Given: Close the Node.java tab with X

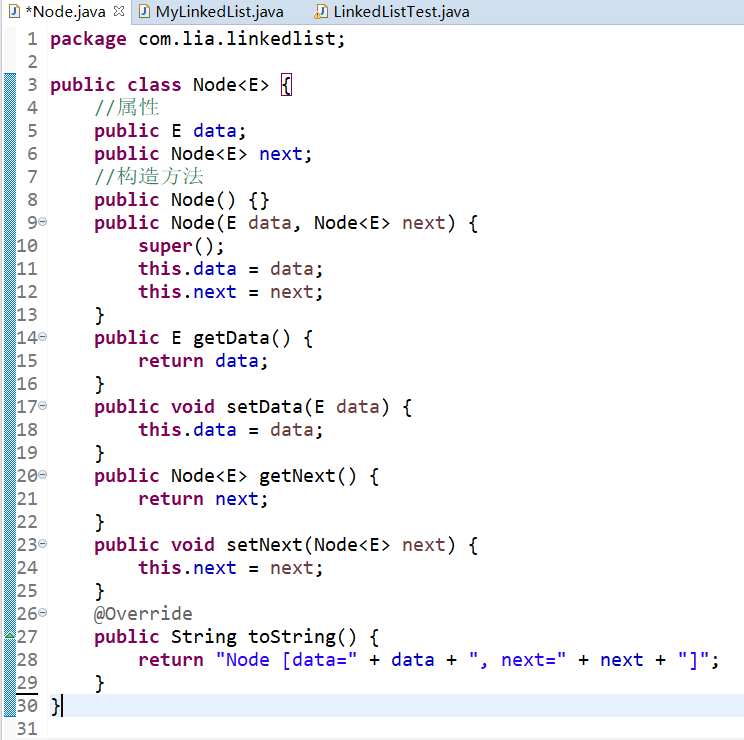Looking at the screenshot, I should (119, 11).
